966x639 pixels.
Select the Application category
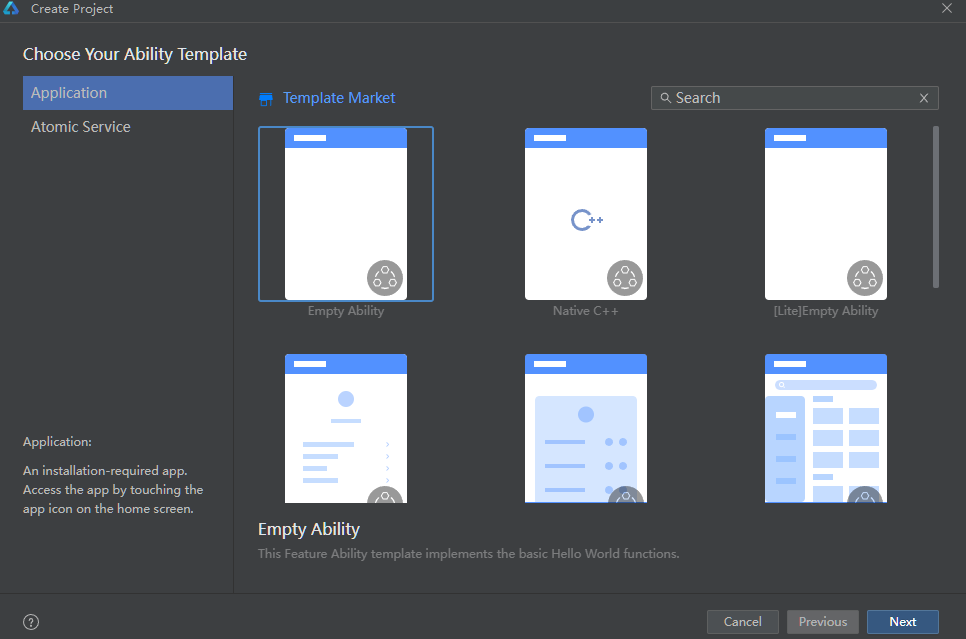(128, 93)
